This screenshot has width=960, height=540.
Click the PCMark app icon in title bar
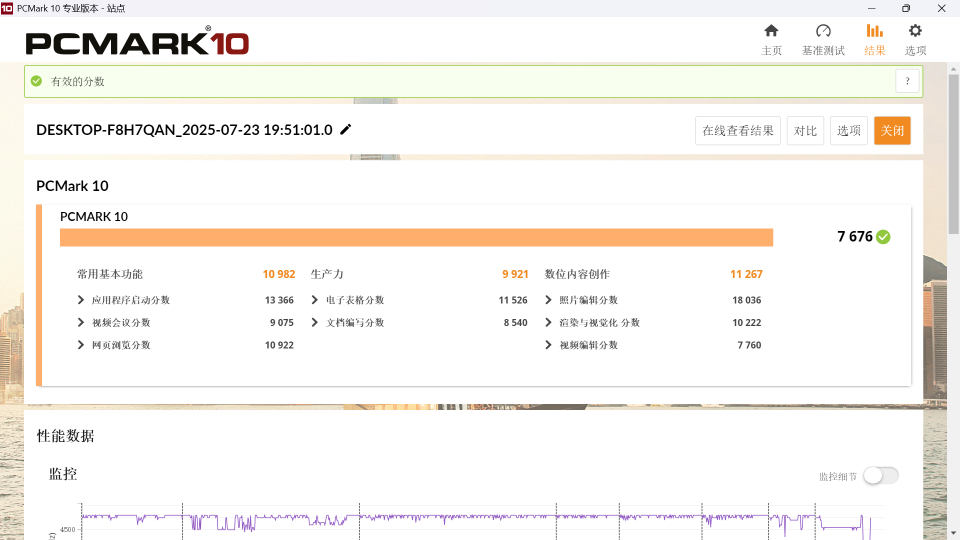click(7, 8)
